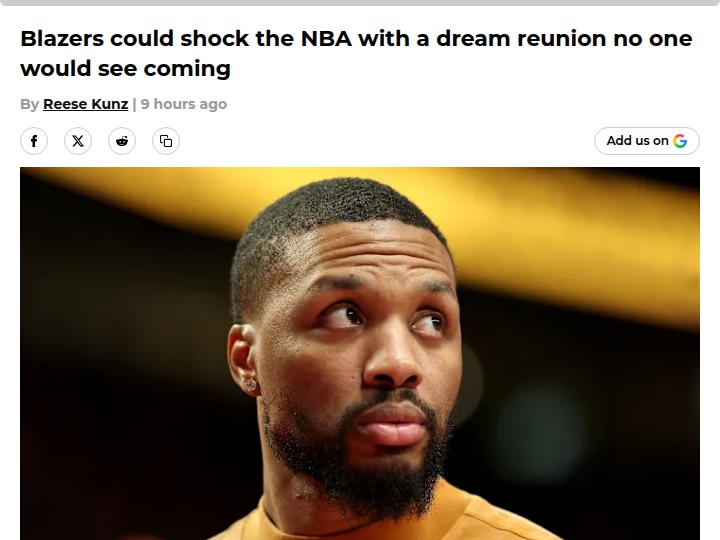Open the Add us on Google button
This screenshot has height=540, width=720.
tap(647, 141)
